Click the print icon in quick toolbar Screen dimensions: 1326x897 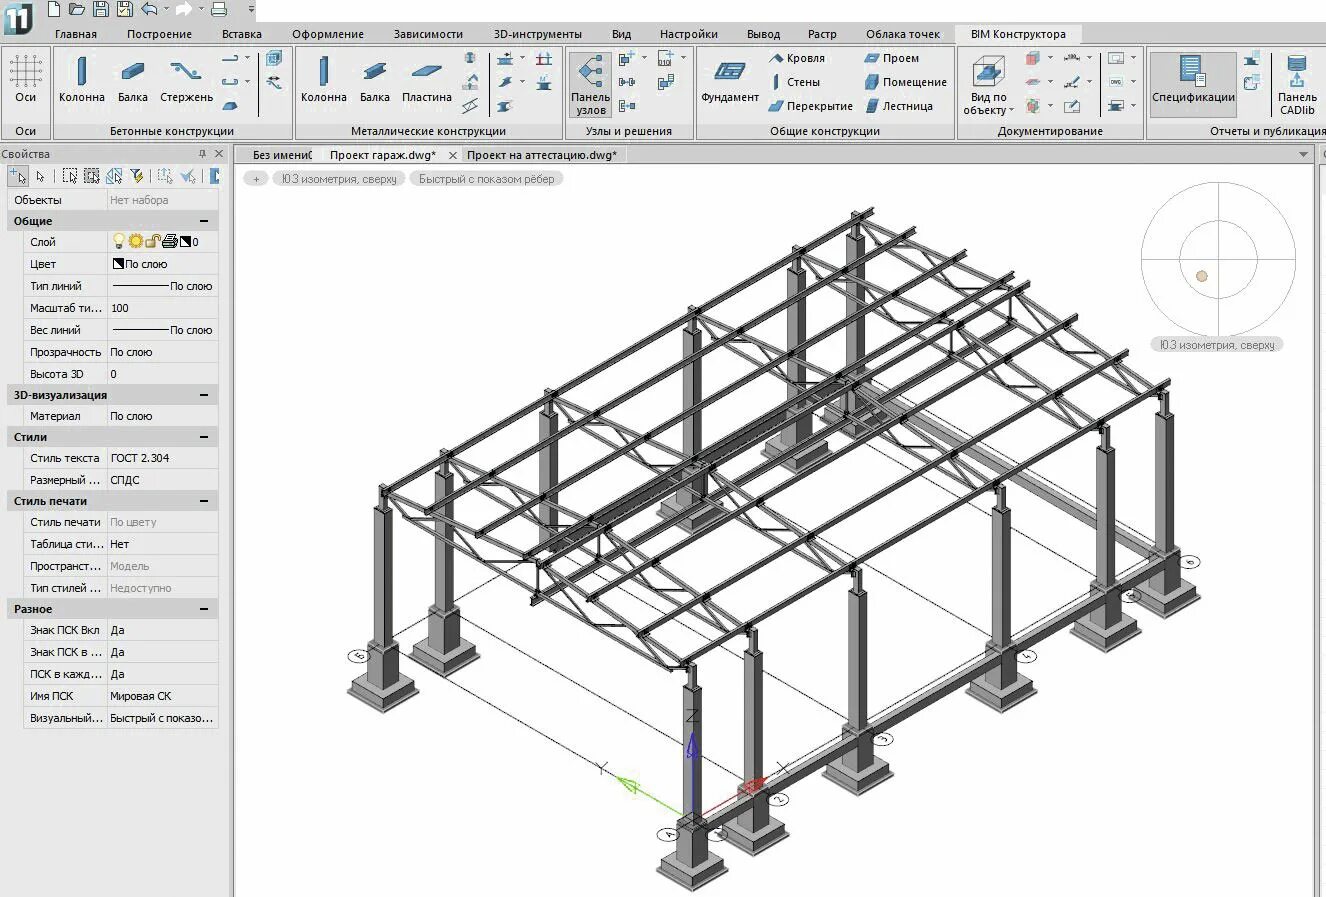tap(219, 10)
